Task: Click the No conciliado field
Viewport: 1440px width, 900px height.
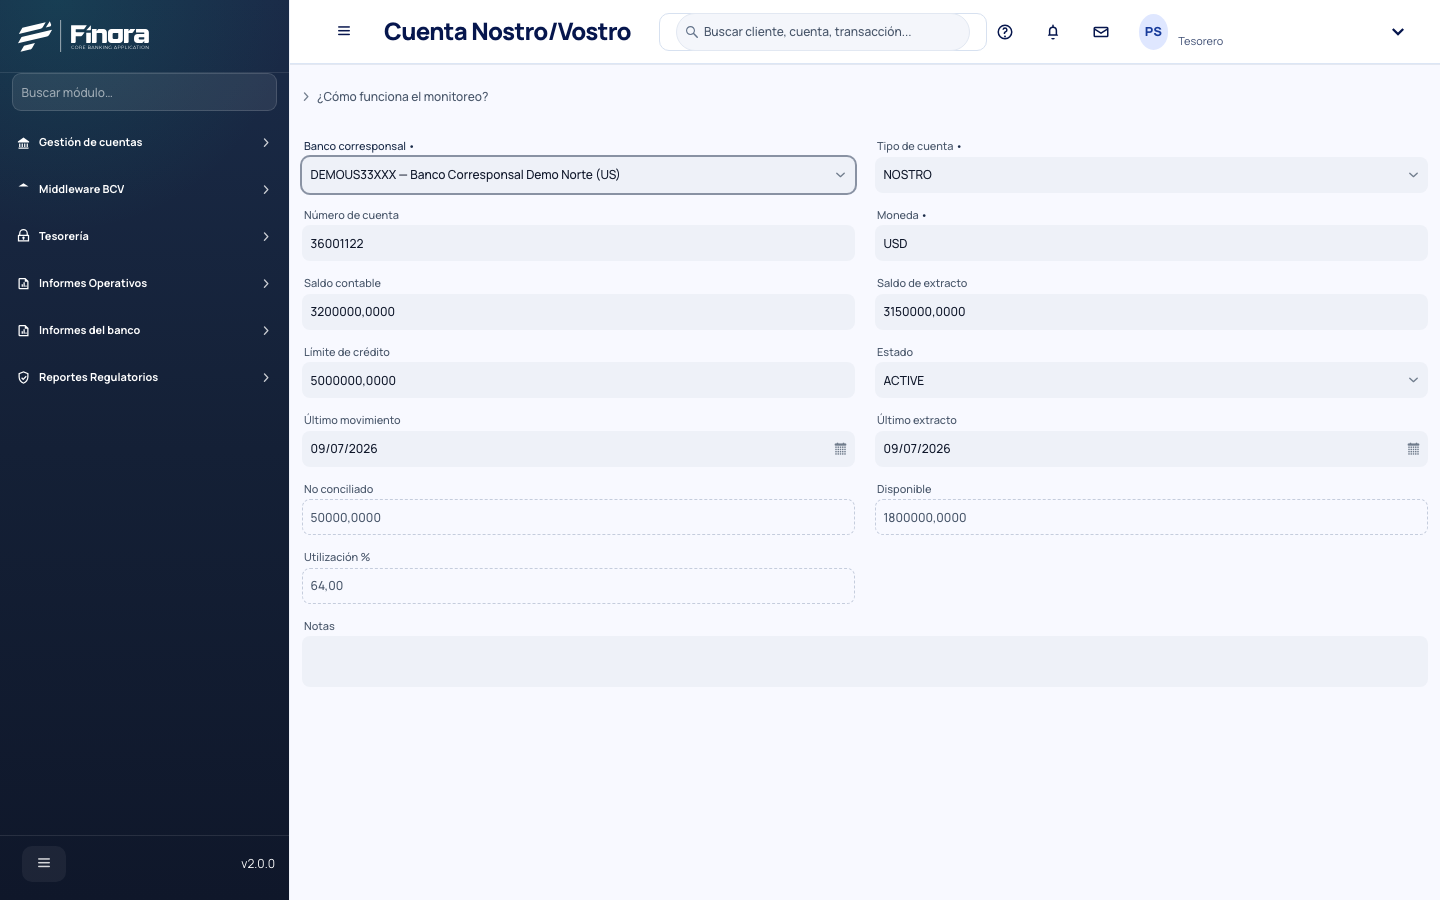Action: [579, 518]
